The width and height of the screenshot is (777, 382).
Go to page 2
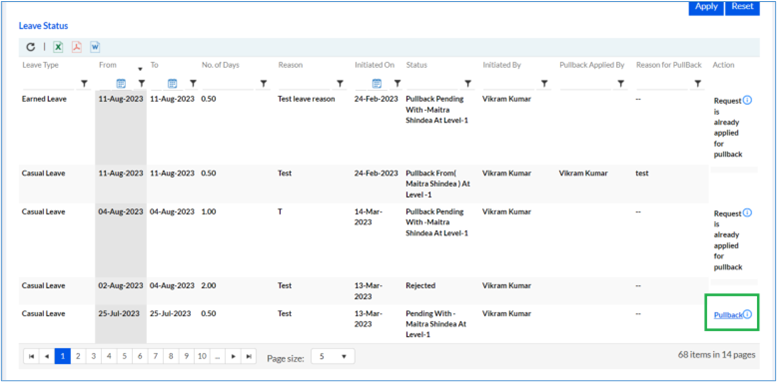78,356
